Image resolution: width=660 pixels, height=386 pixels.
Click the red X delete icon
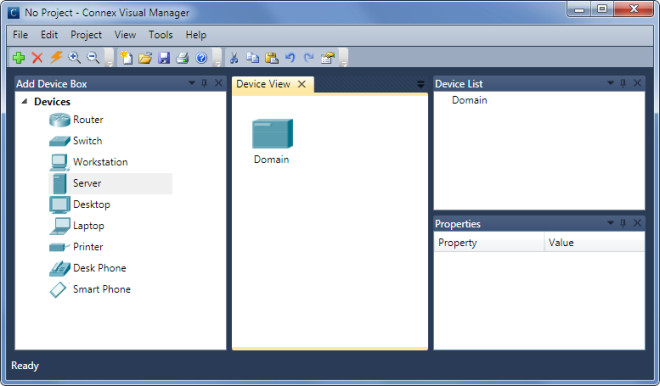[x=37, y=58]
